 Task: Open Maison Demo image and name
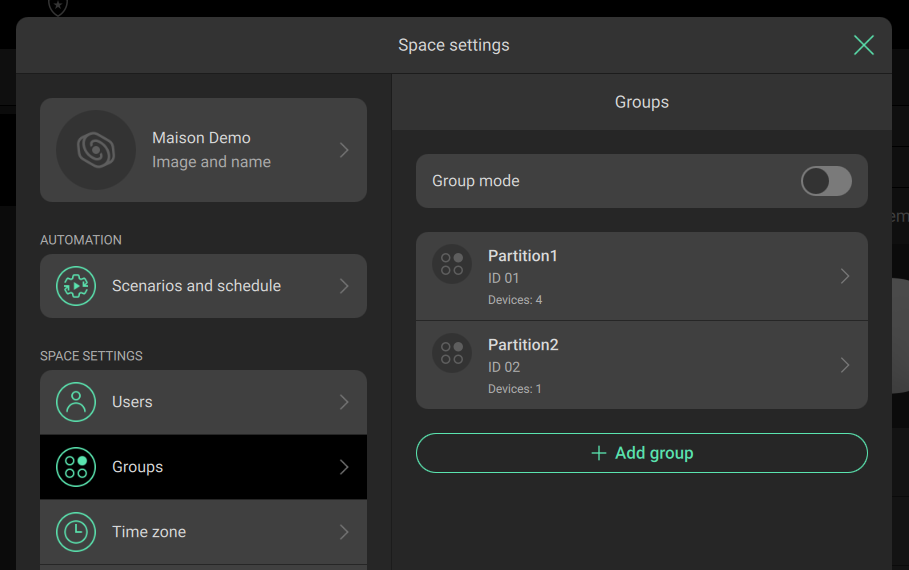tap(203, 150)
